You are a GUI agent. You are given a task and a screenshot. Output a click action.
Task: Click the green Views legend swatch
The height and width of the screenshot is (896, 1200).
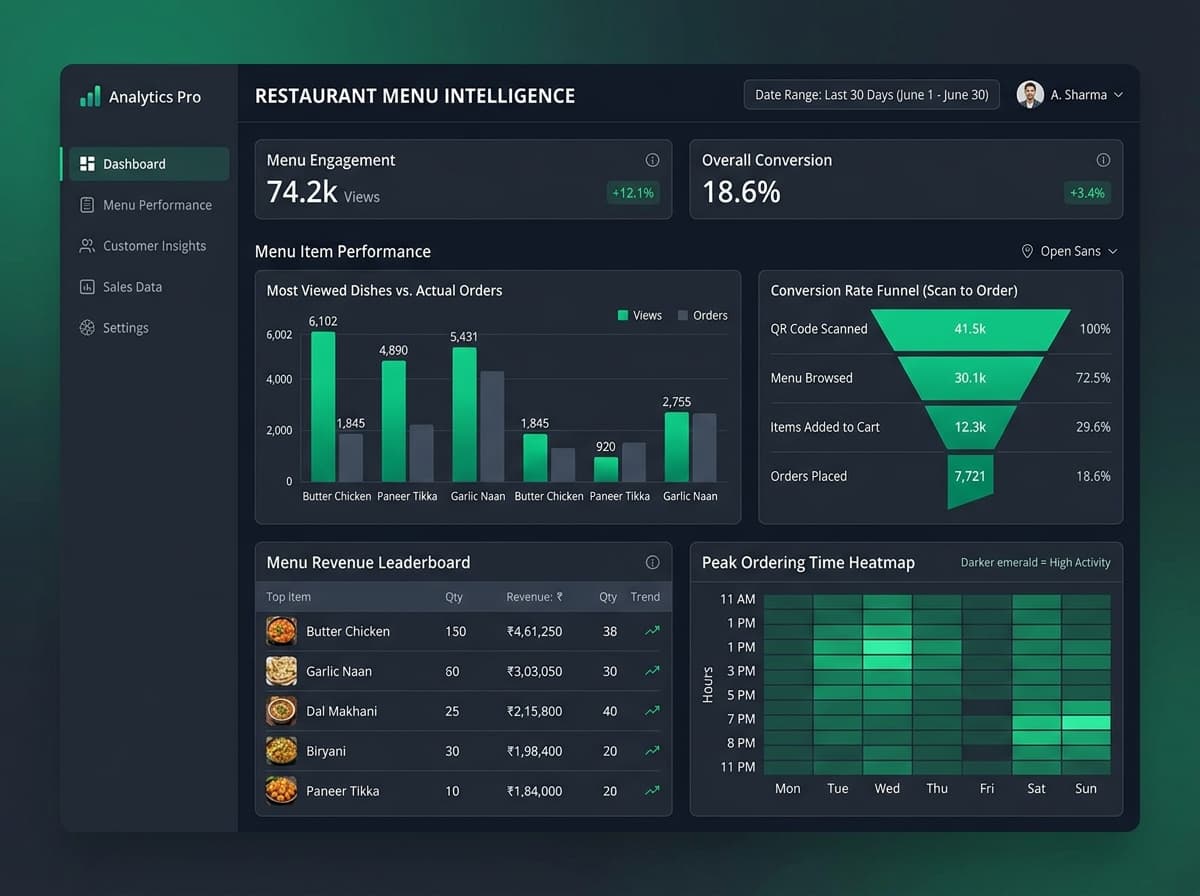pos(623,316)
